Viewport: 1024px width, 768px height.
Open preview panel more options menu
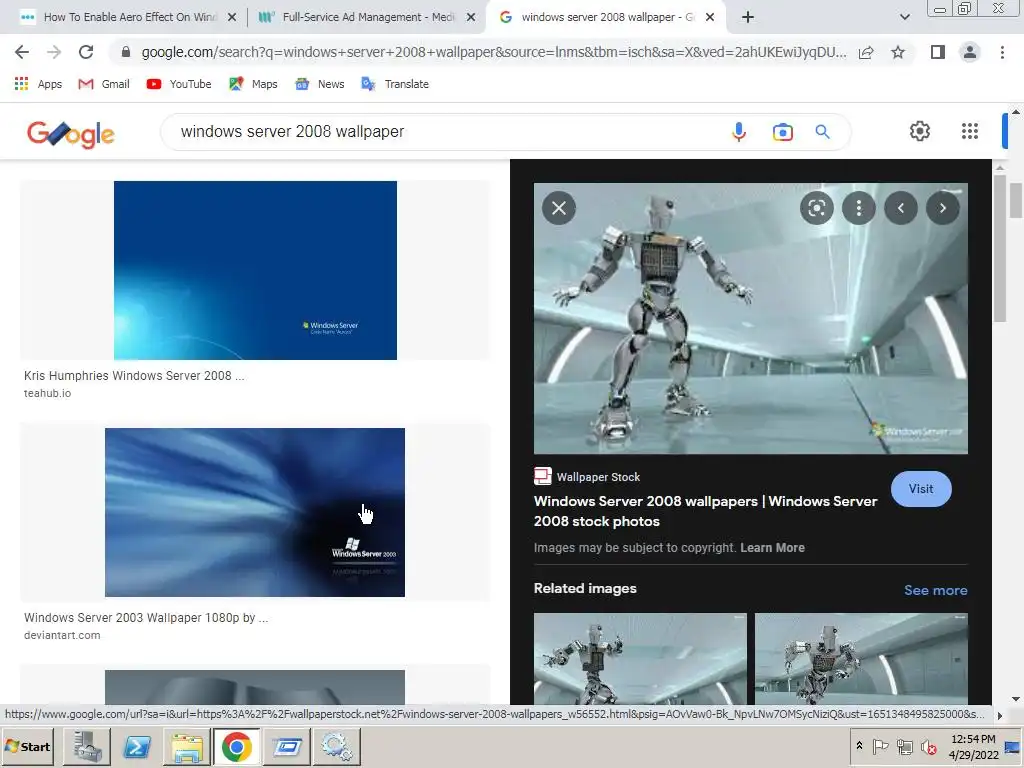click(x=858, y=208)
